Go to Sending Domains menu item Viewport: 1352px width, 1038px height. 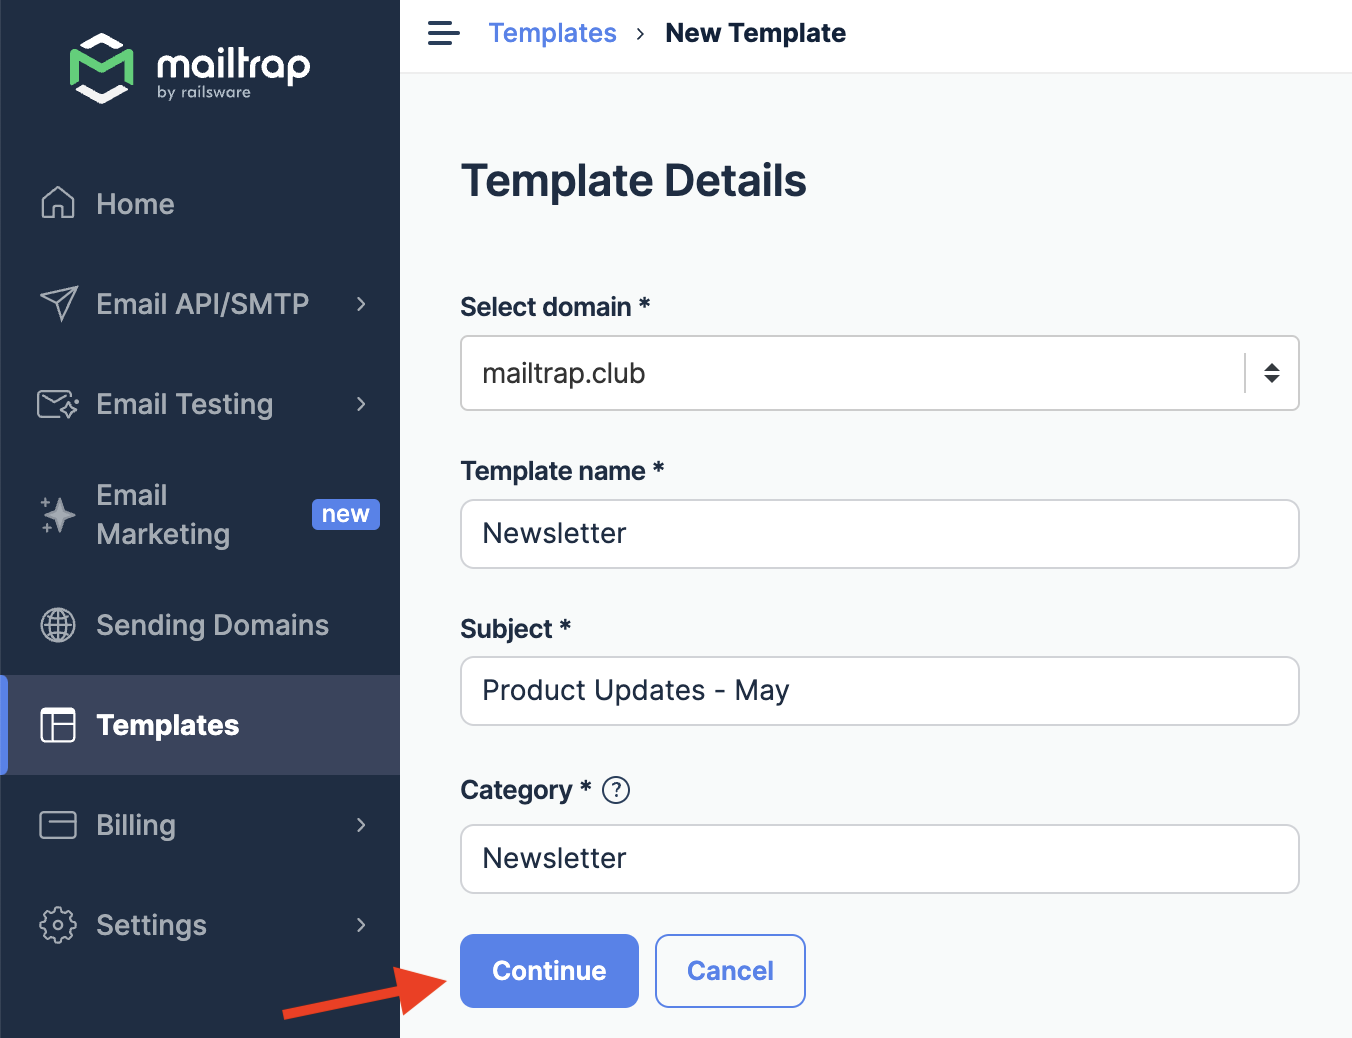pos(212,625)
